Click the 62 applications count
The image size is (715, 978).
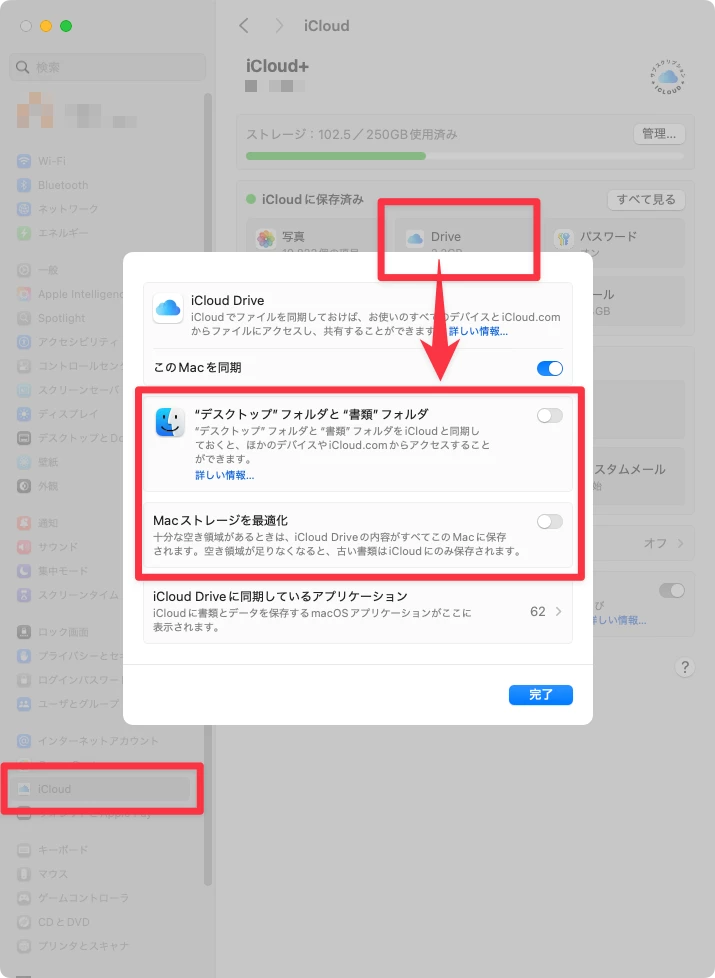pyautogui.click(x=537, y=611)
